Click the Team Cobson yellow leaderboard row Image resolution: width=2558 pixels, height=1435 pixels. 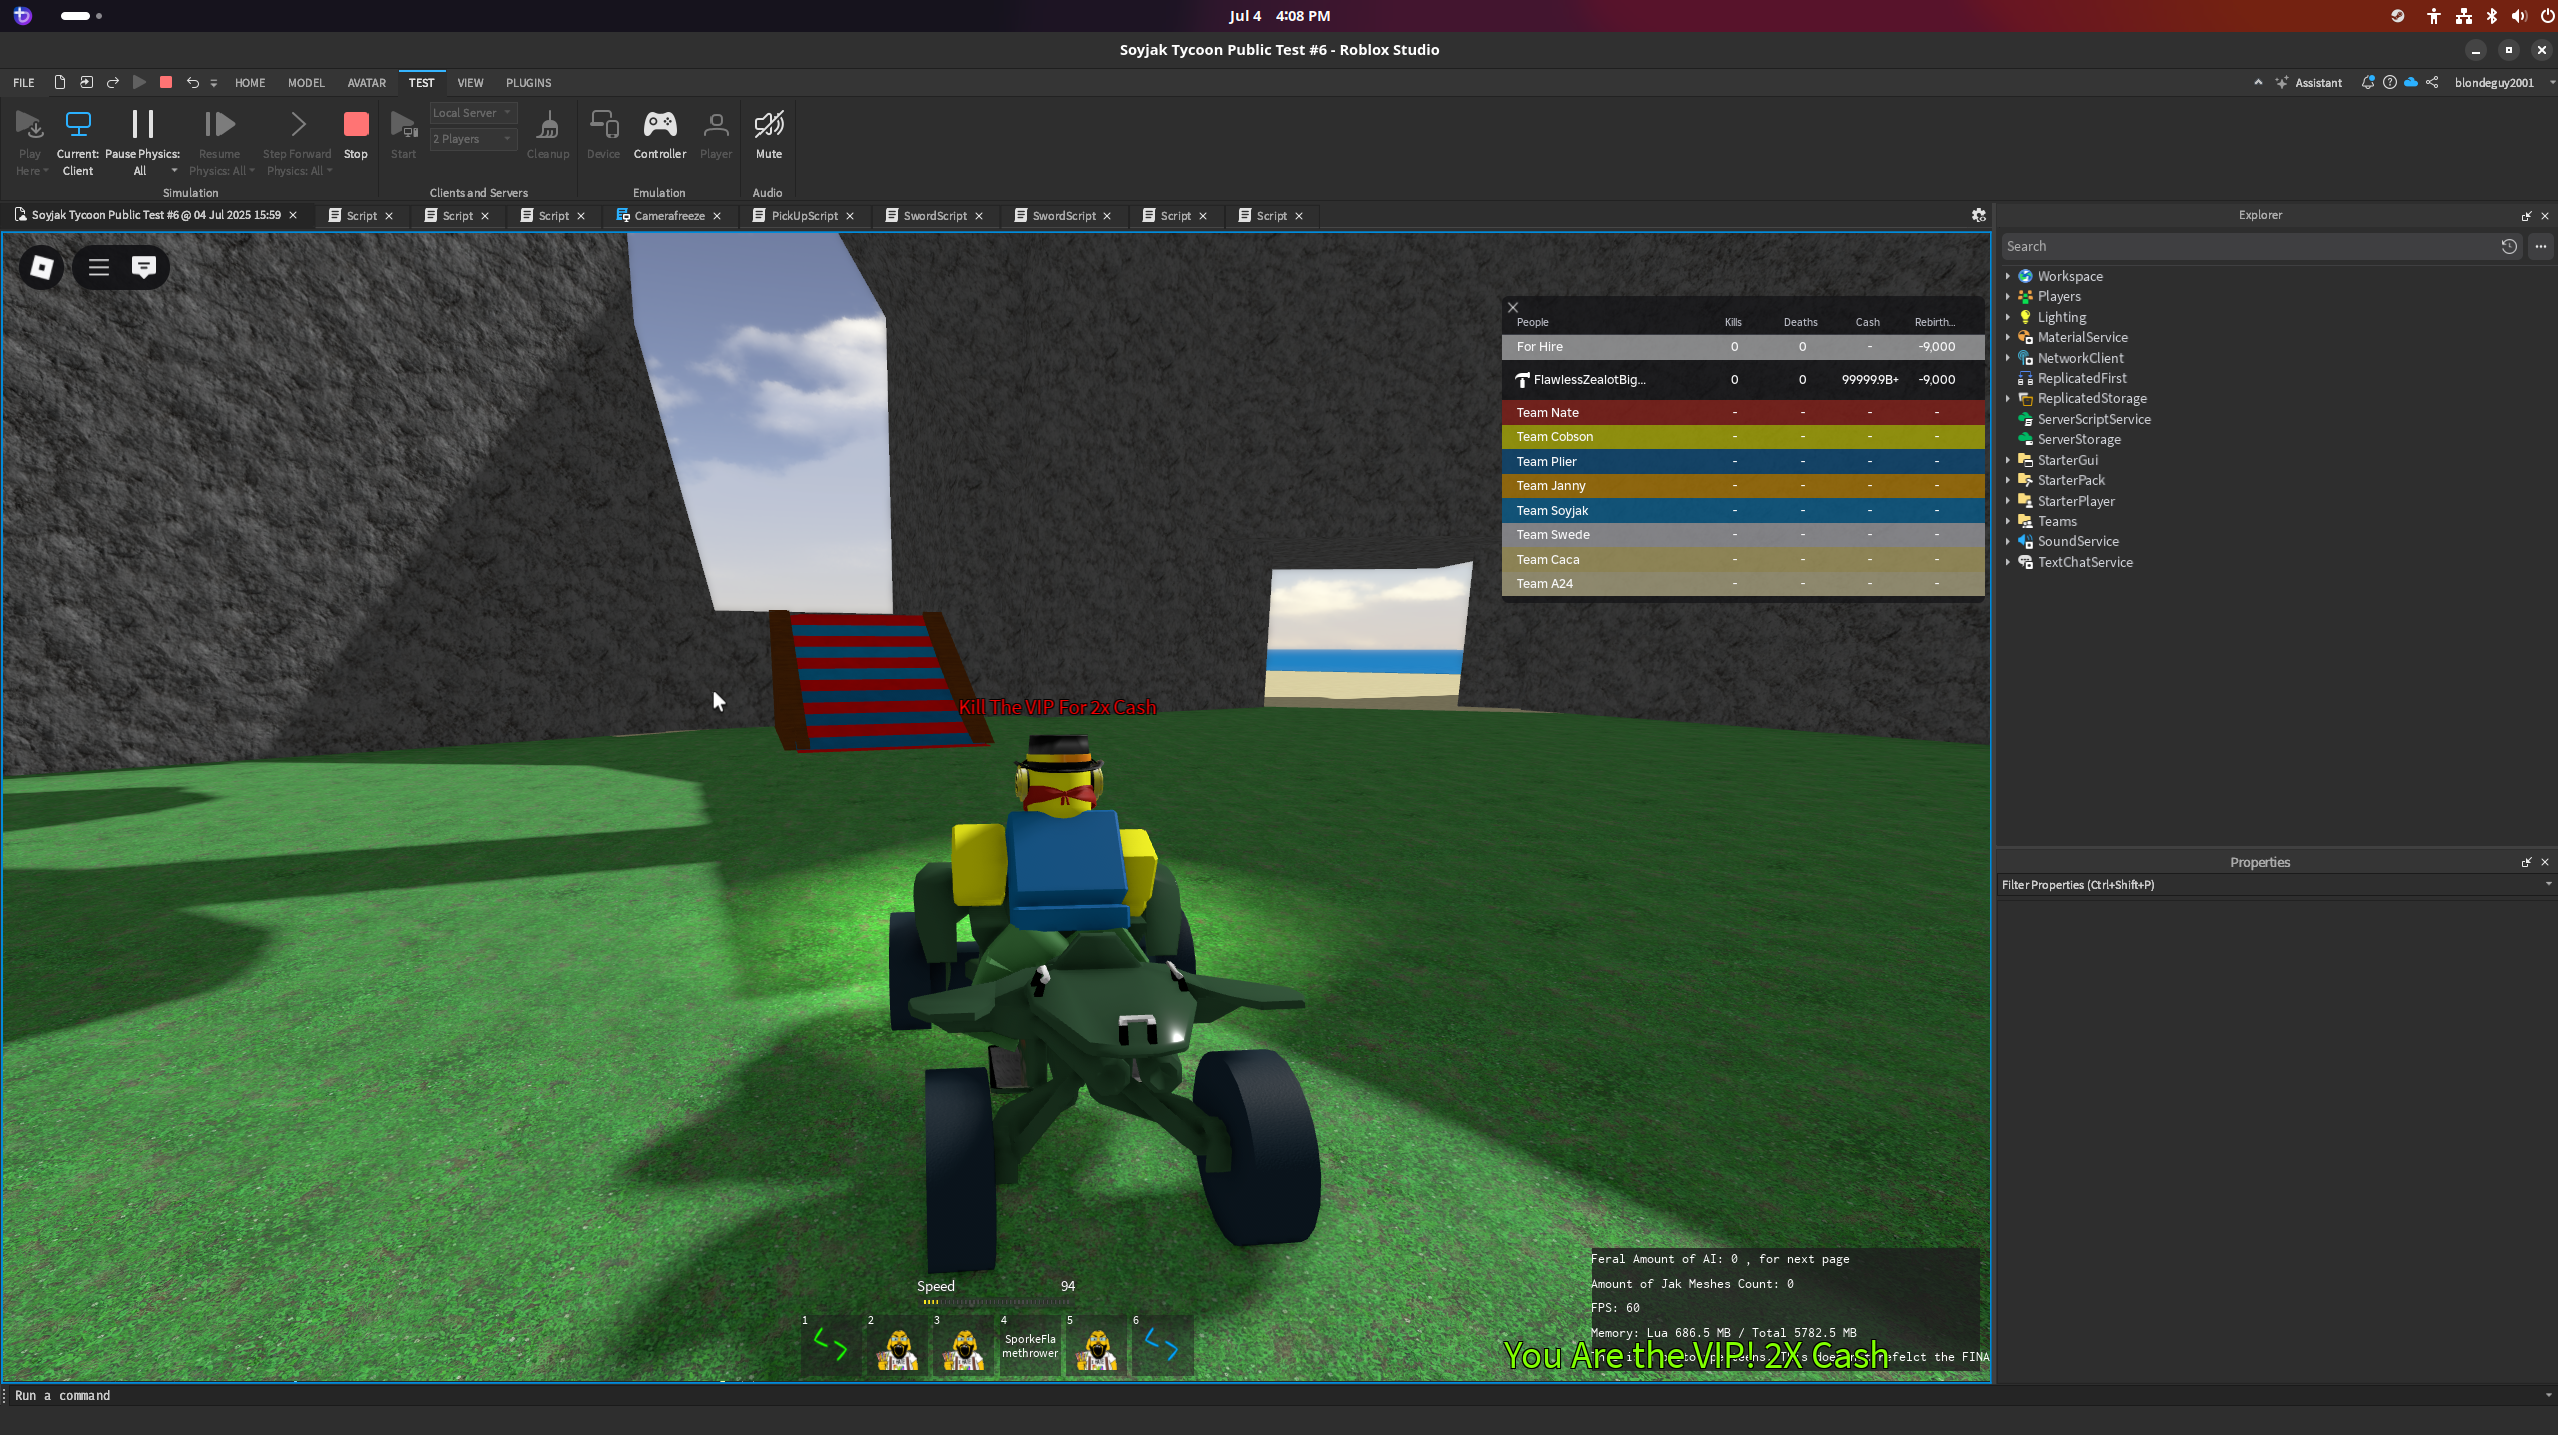(1743, 437)
